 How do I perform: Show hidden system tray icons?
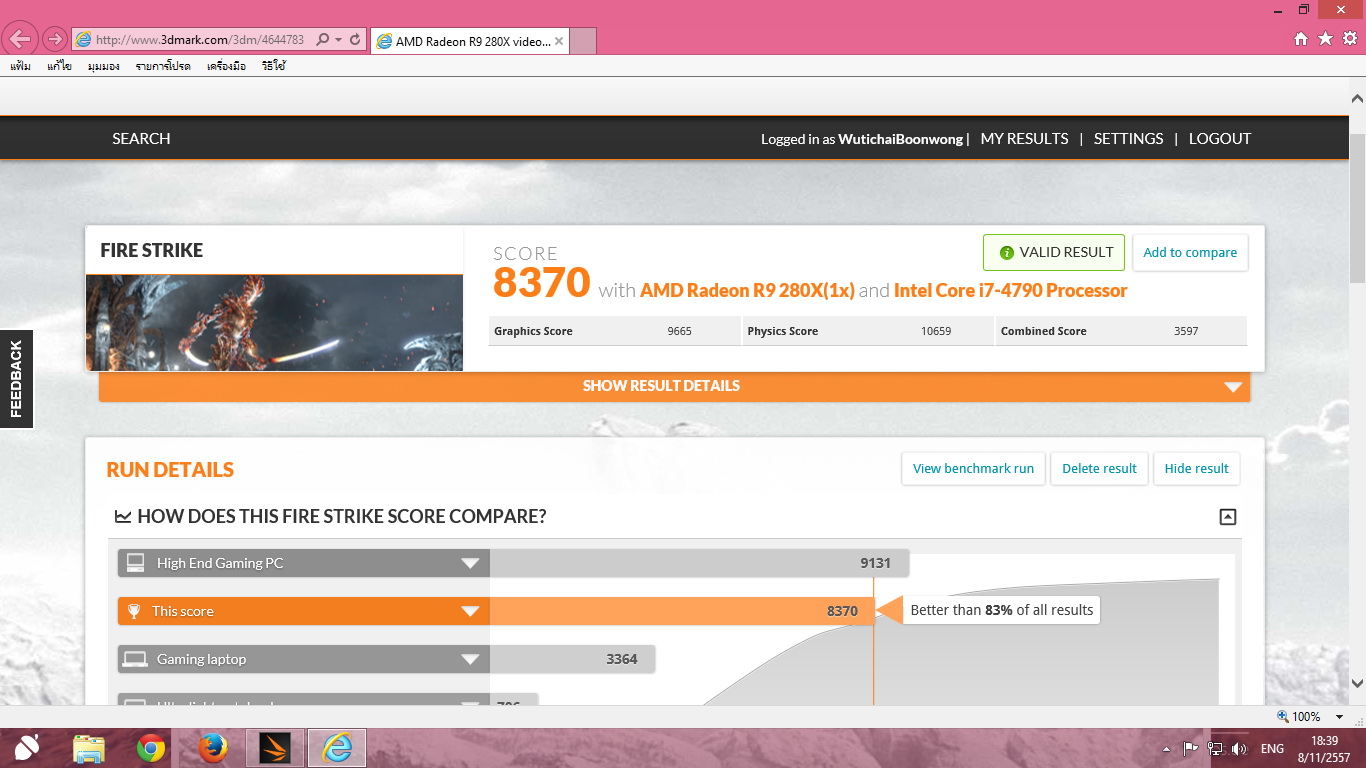pyautogui.click(x=1166, y=748)
